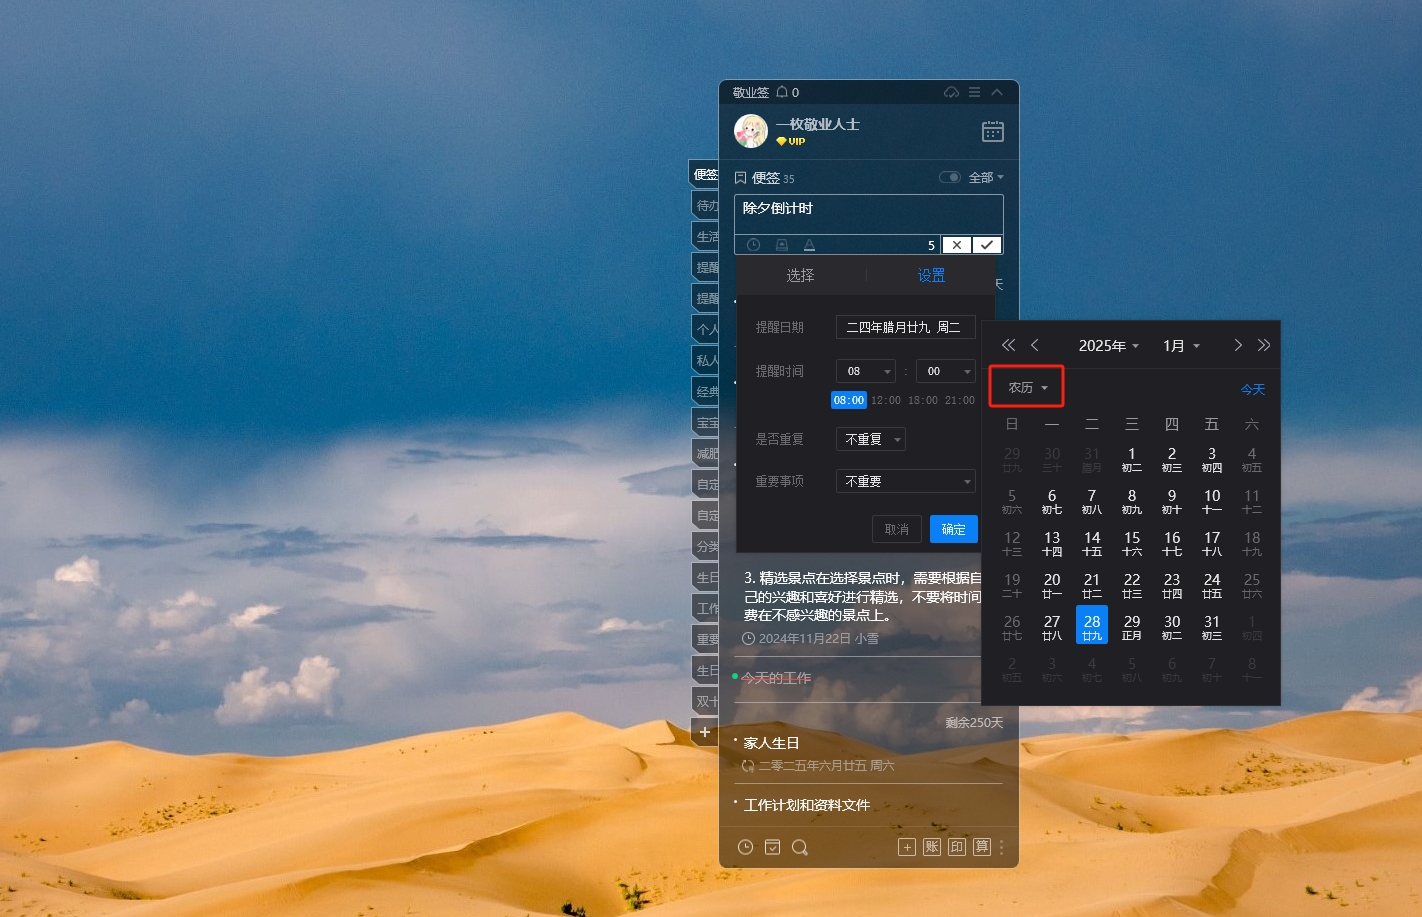Open the 不重要 importance dropdown
Viewport: 1422px width, 917px height.
coord(905,481)
